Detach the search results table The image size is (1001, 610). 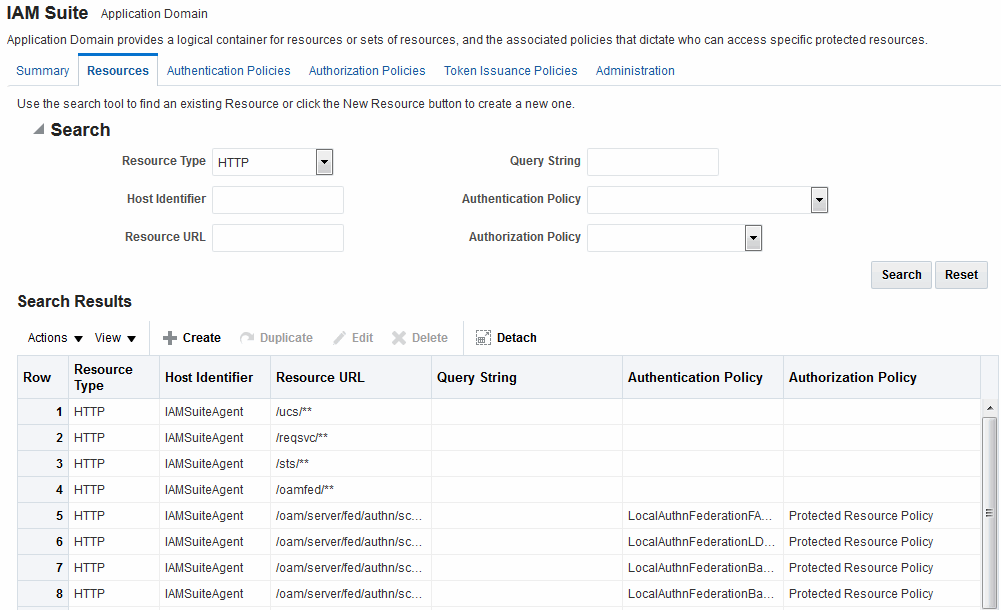pos(506,338)
